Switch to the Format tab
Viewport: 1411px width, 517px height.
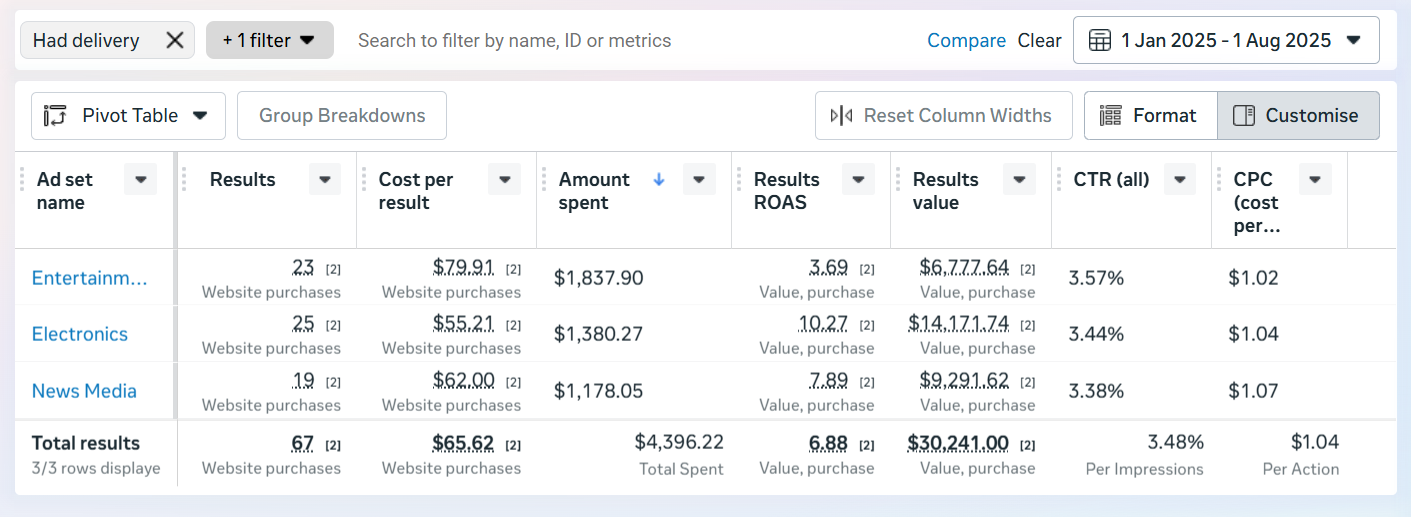[x=1150, y=116]
